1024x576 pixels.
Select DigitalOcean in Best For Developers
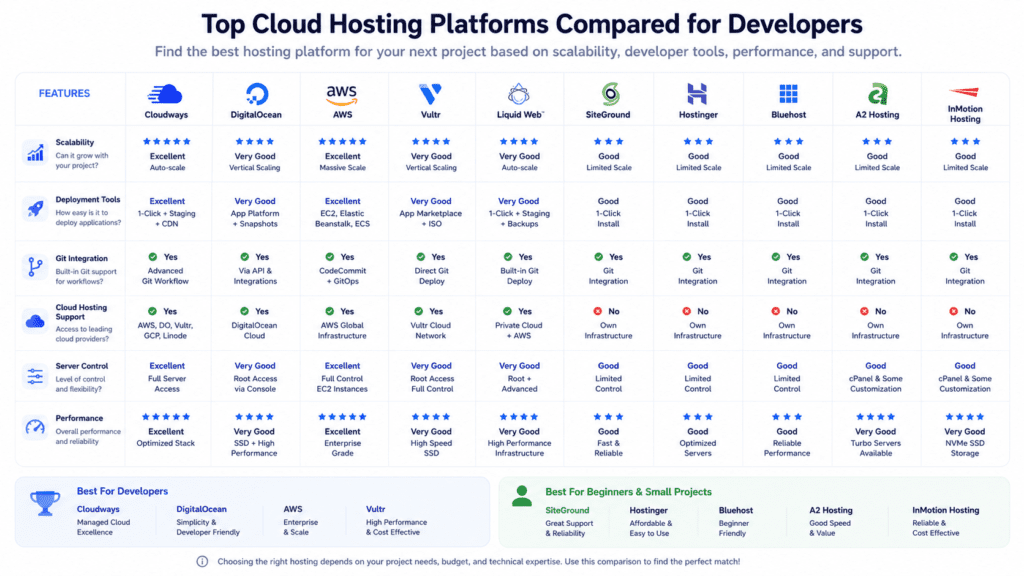[201, 509]
